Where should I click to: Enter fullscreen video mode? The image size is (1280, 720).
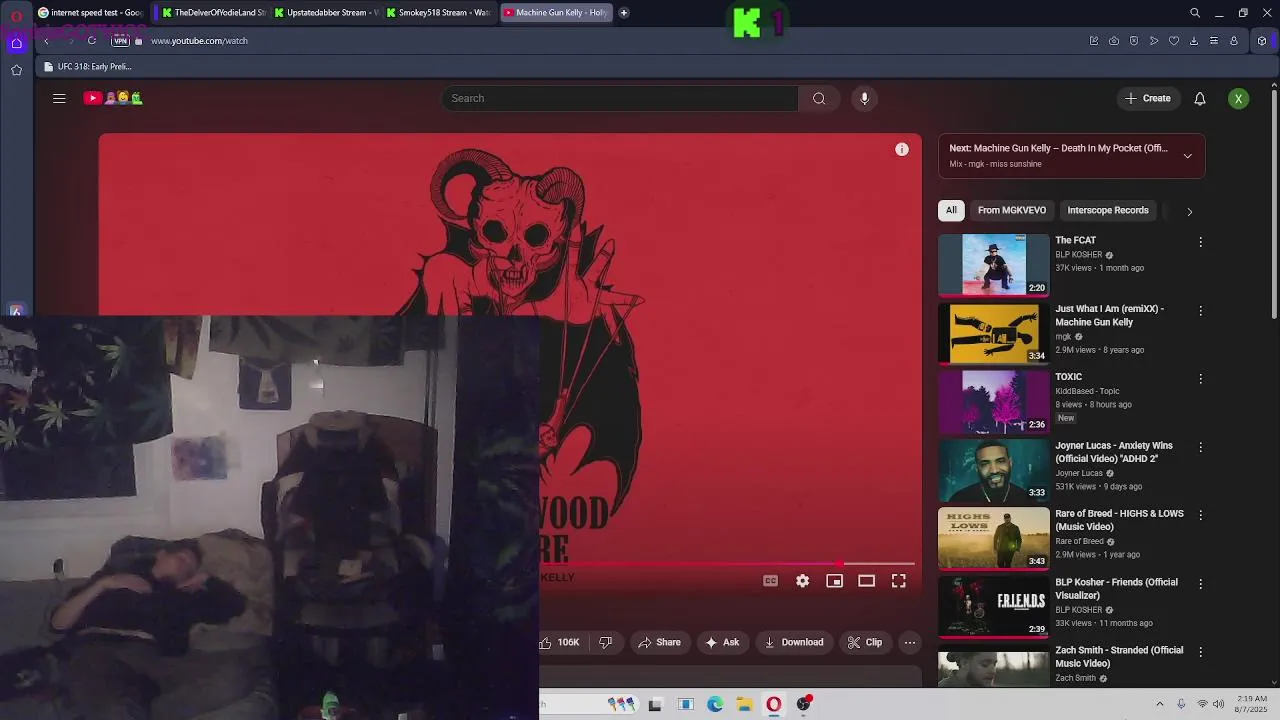pos(898,581)
